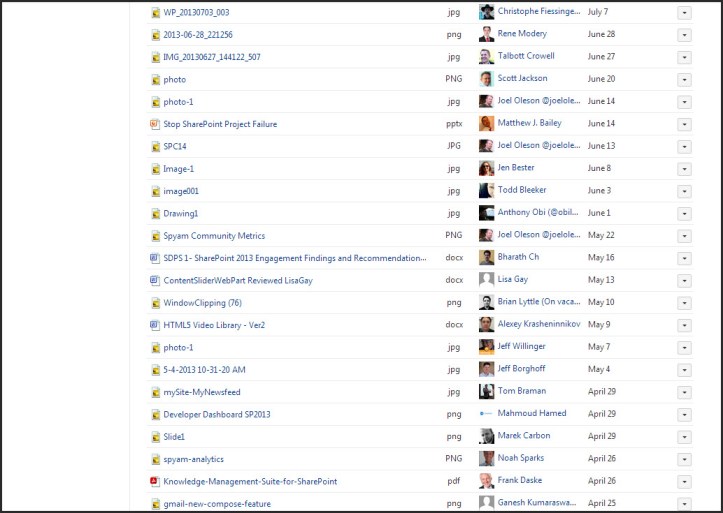Screen dimensions: 723x513
Task: Open dropdown for 2013-06-28_221256 row
Action: pos(684,35)
